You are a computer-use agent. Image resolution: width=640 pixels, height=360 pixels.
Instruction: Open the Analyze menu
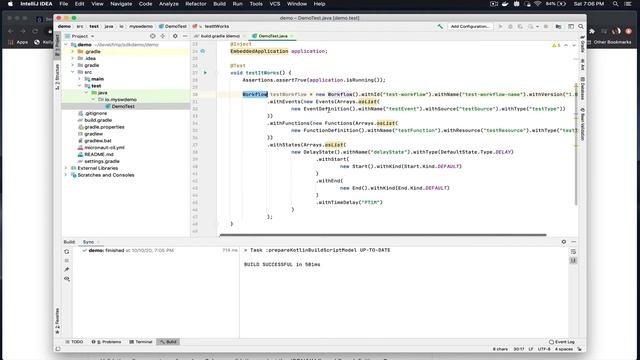[x=169, y=4]
